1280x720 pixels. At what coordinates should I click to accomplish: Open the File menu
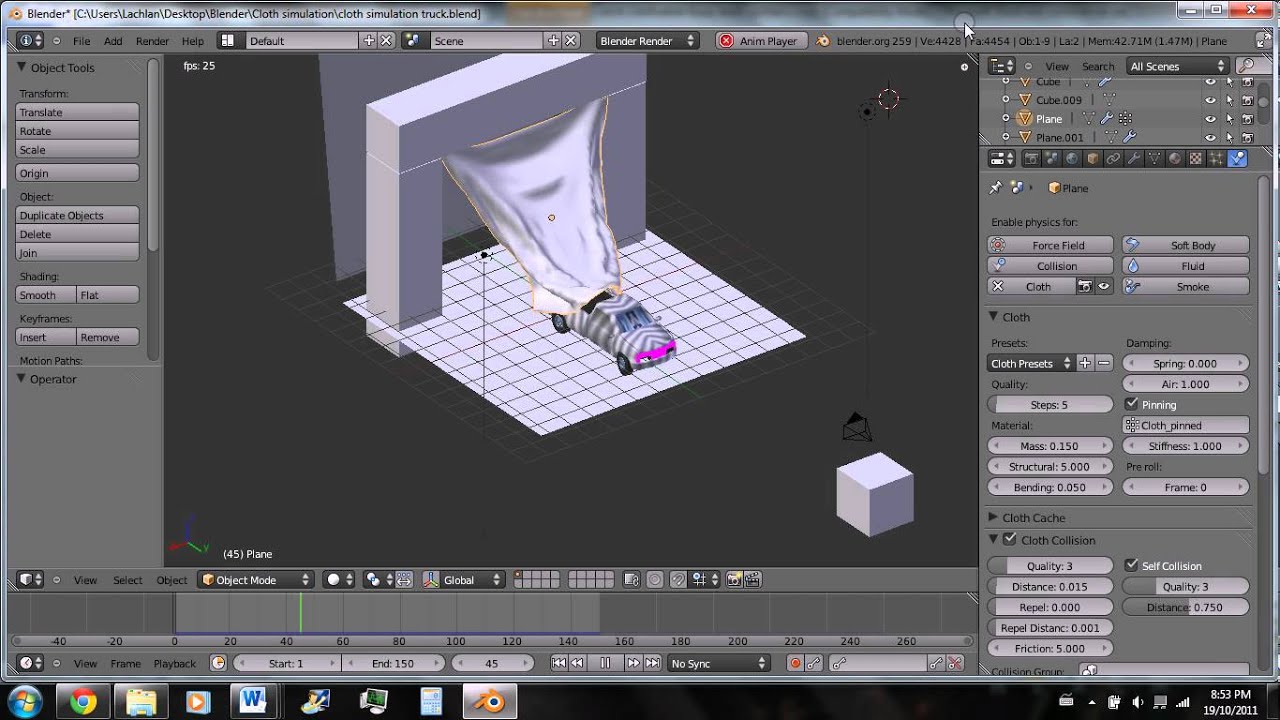coord(81,41)
